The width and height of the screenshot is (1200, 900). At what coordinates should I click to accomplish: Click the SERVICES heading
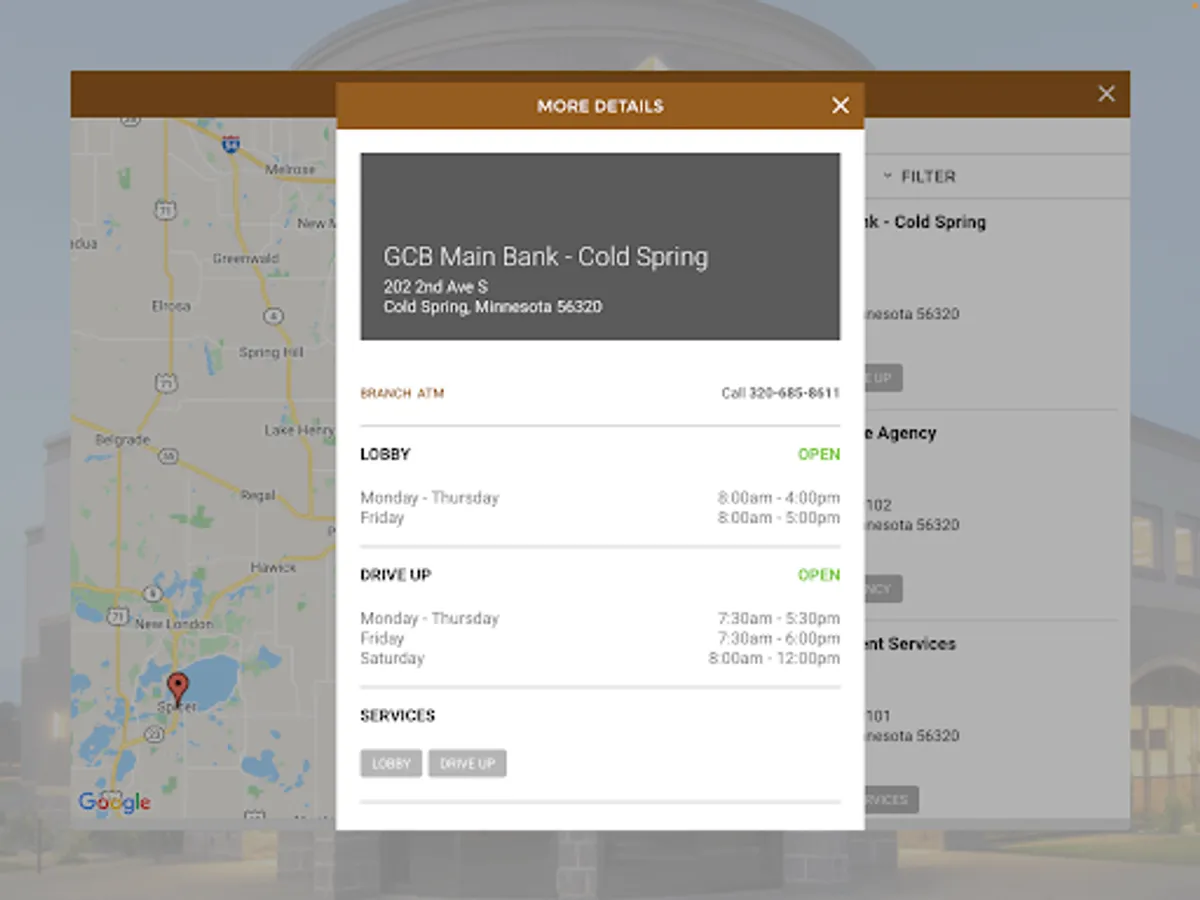pyautogui.click(x=398, y=716)
